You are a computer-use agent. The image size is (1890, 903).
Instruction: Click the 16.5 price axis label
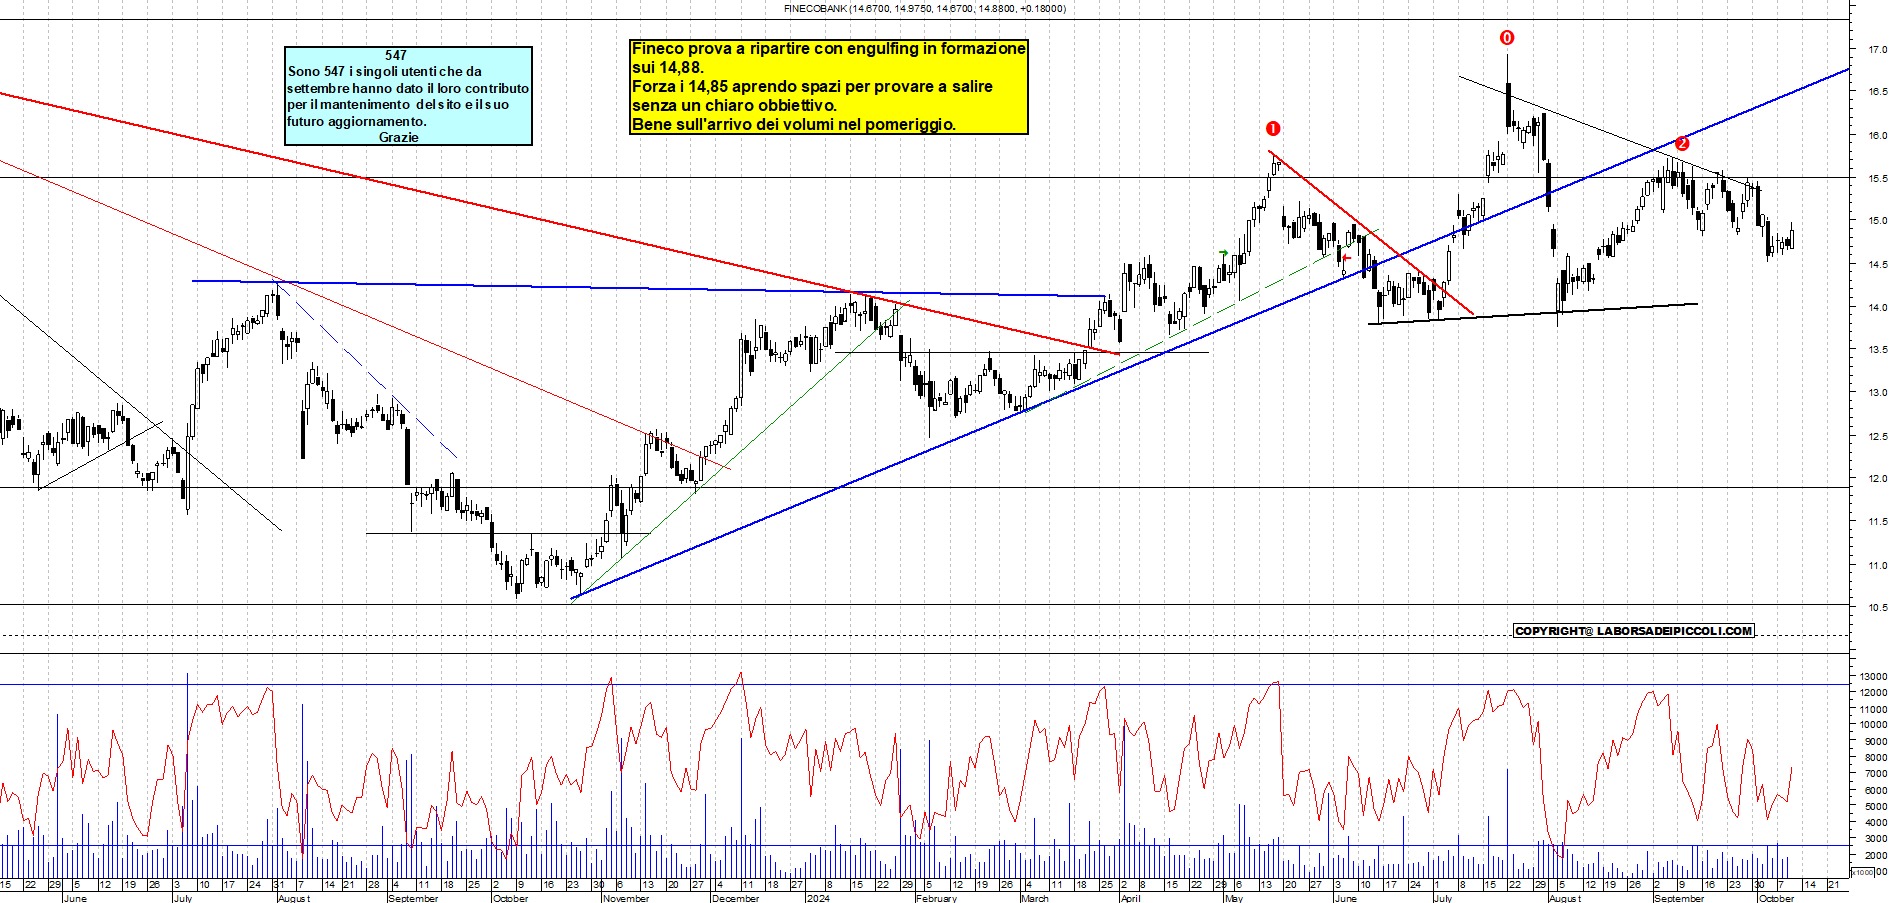pyautogui.click(x=1877, y=91)
